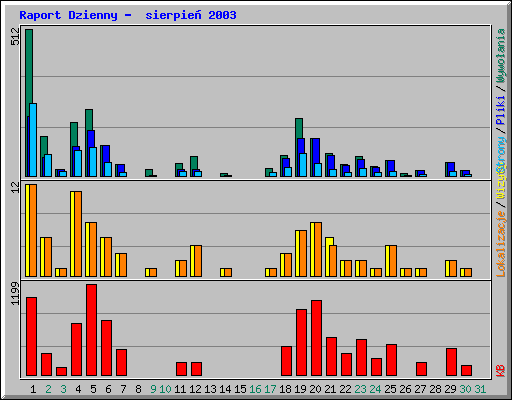
Task: Click day label "28" on the x-axis
Action: (435, 389)
